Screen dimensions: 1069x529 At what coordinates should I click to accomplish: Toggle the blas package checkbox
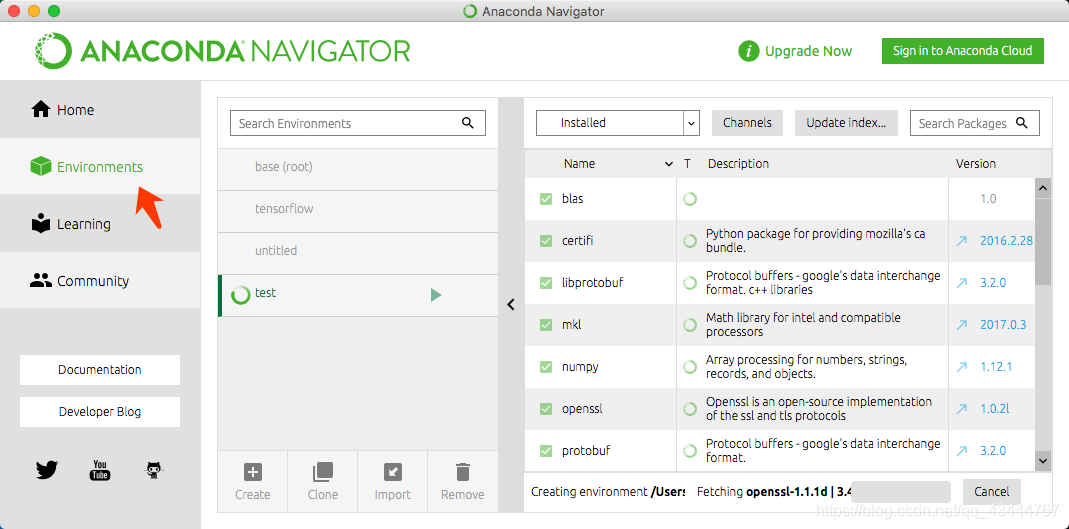[545, 199]
